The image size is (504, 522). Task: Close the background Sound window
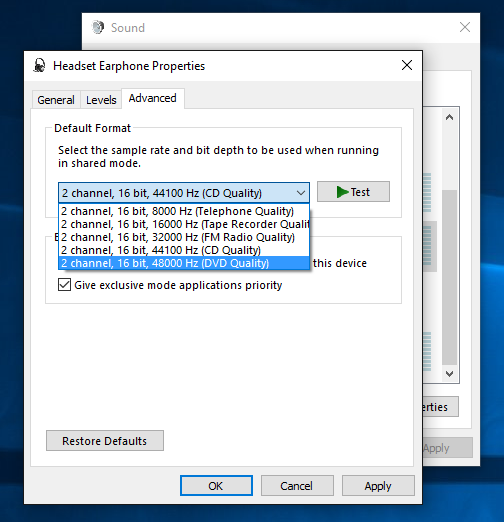[465, 27]
